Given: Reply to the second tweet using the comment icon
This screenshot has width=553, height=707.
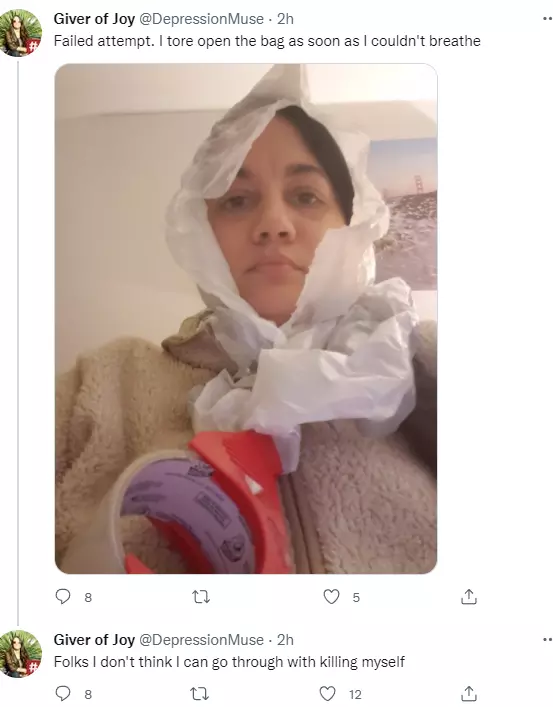Looking at the screenshot, I should [63, 693].
